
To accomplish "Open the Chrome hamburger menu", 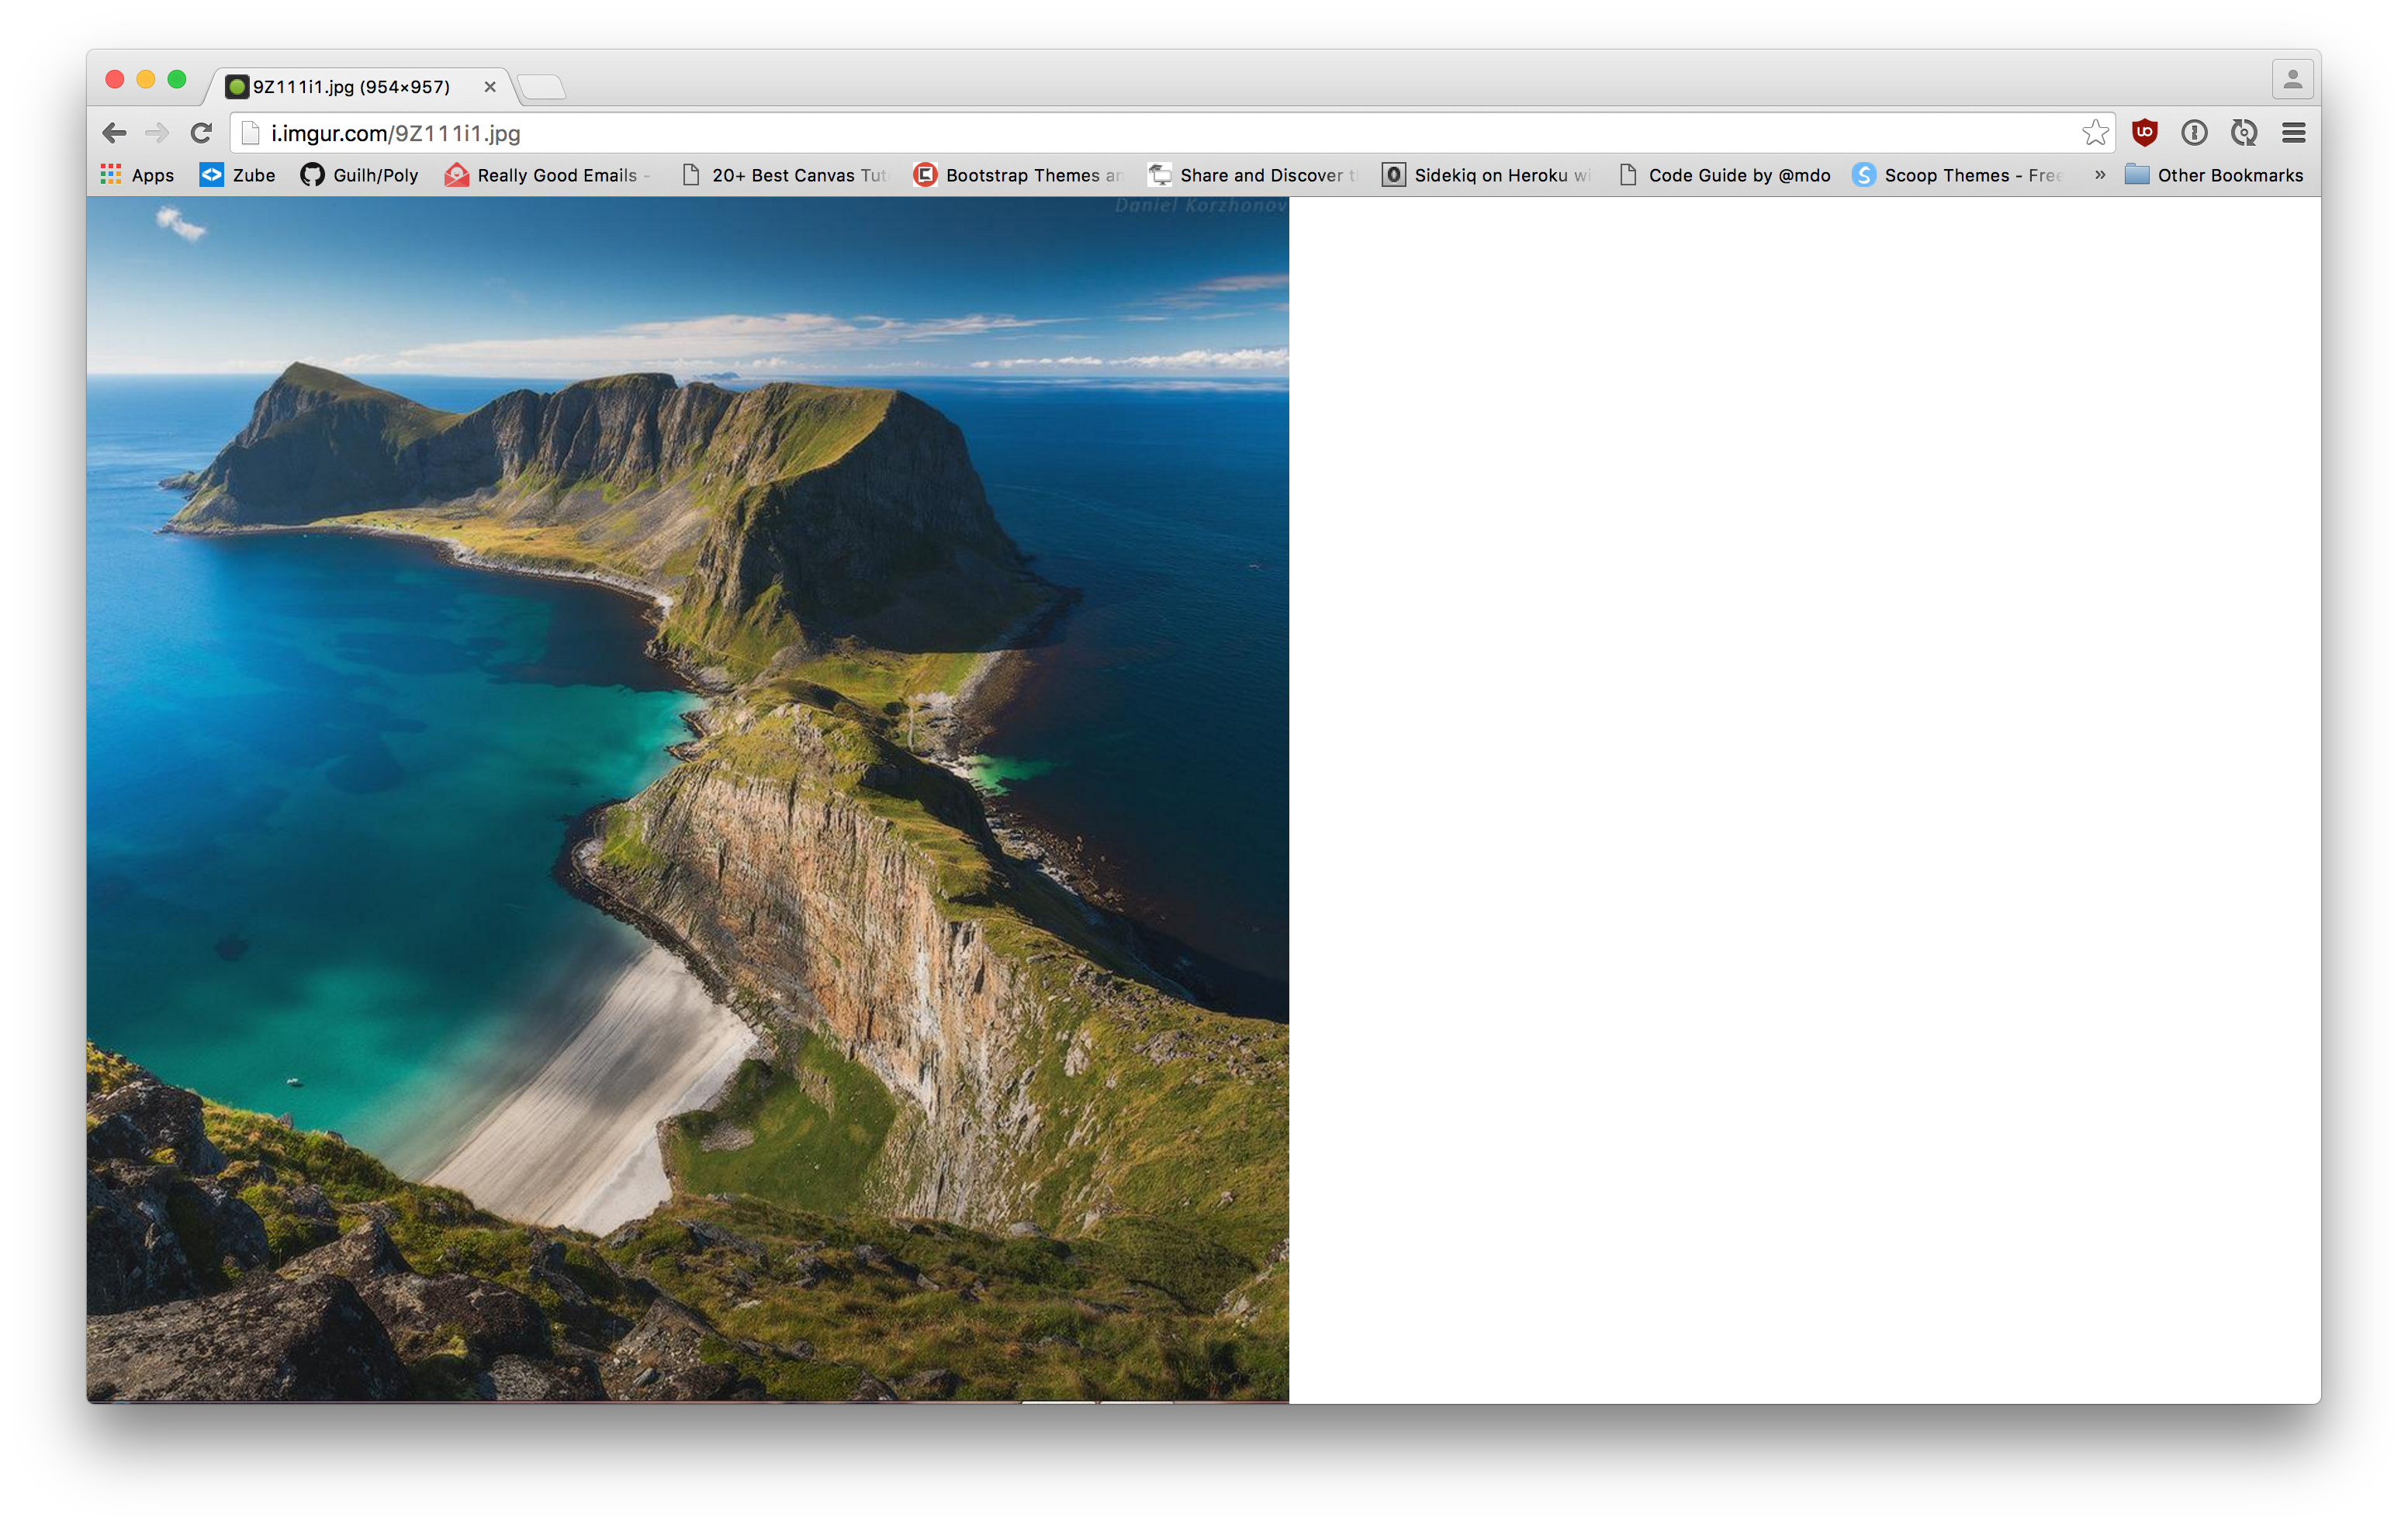I will (2293, 133).
